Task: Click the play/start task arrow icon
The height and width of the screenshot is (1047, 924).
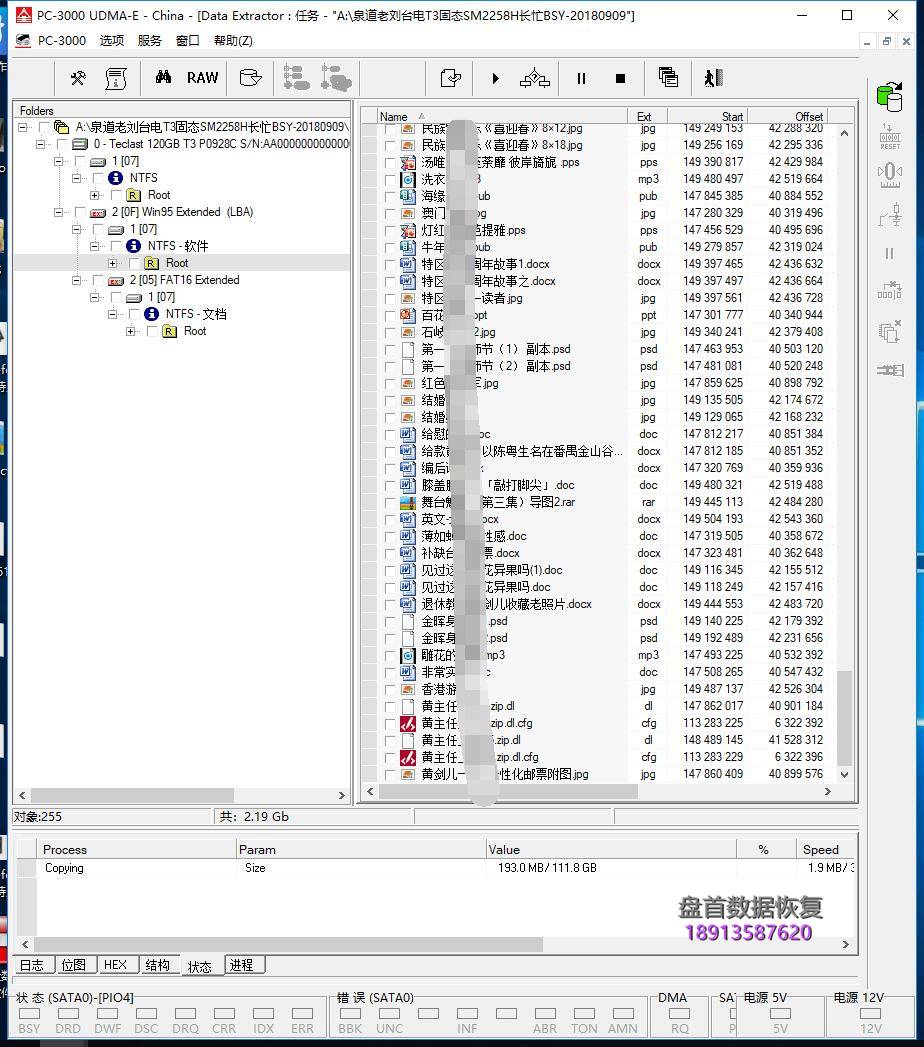Action: [495, 78]
